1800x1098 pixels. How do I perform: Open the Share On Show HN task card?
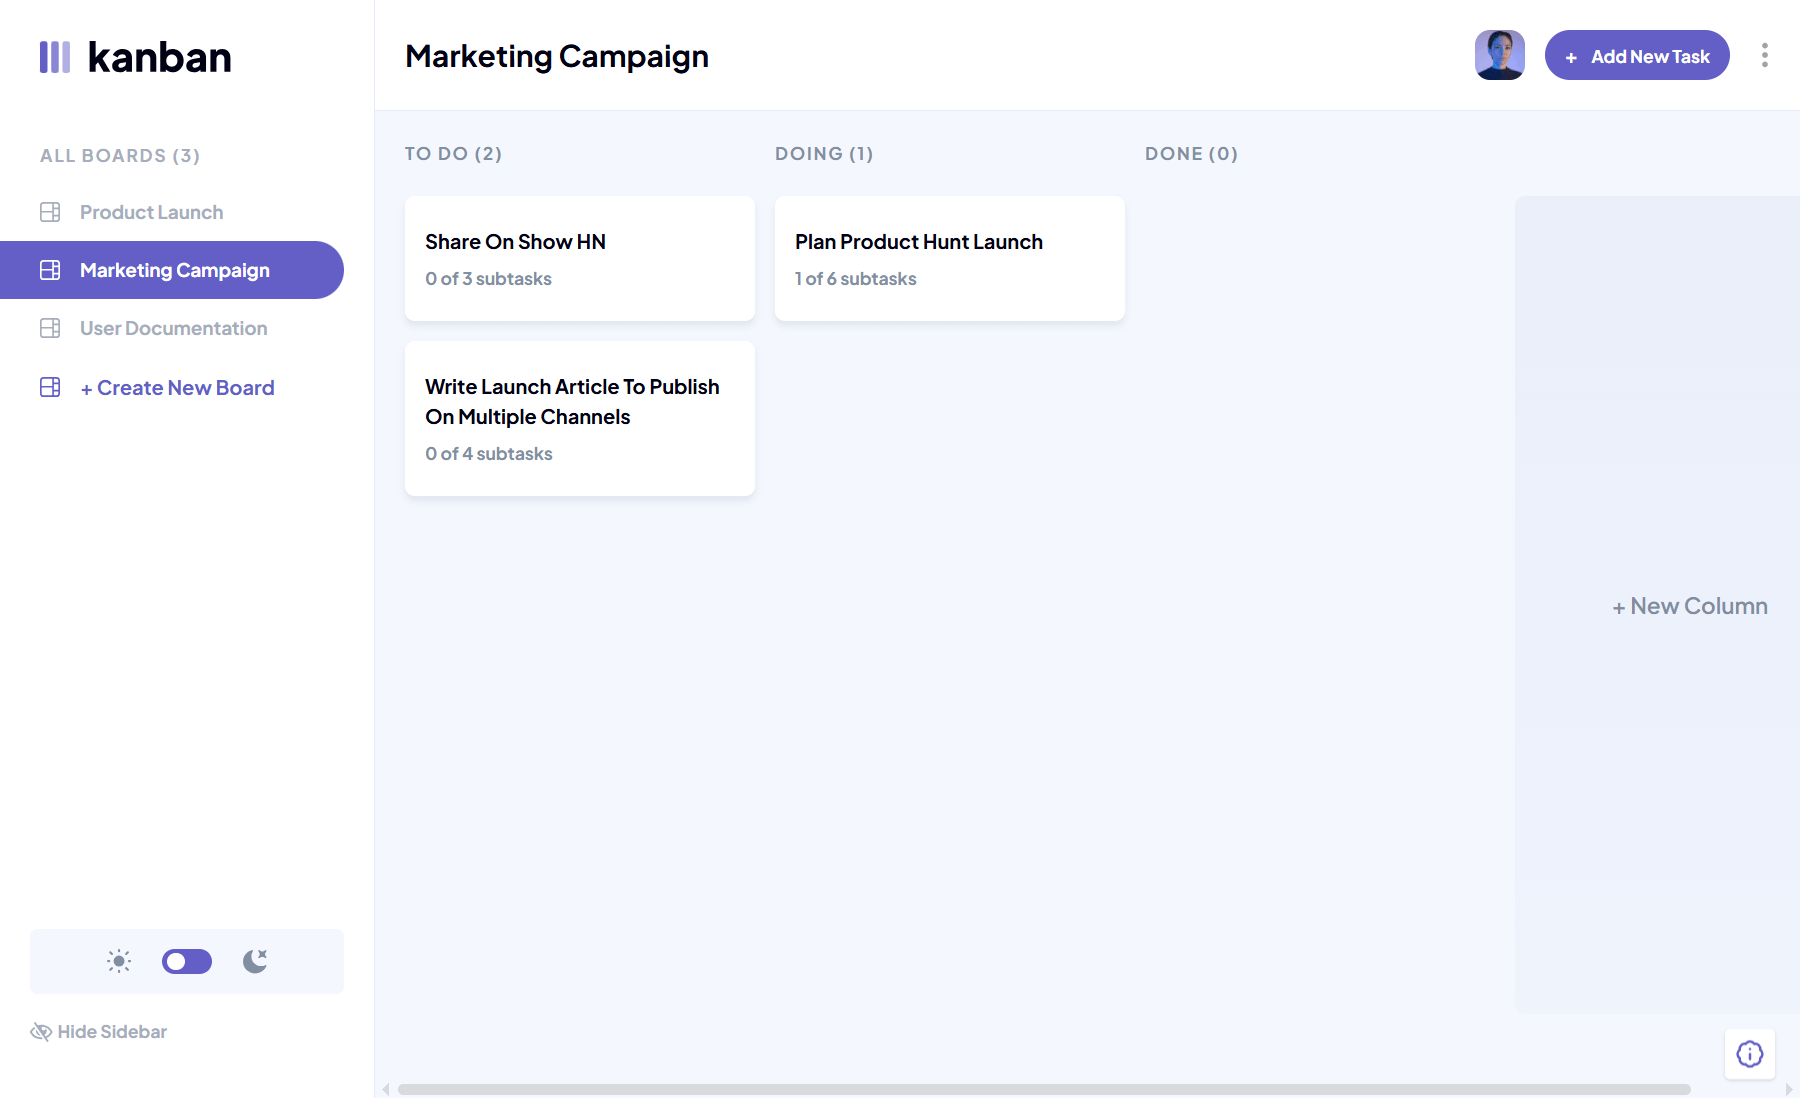(579, 258)
